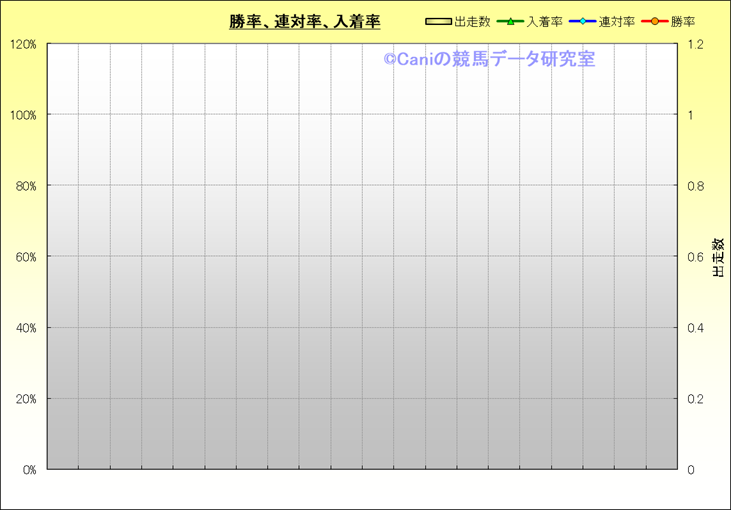Select the vertical 出走数 right axis title
Viewport: 731px width, 510px height.
718,258
